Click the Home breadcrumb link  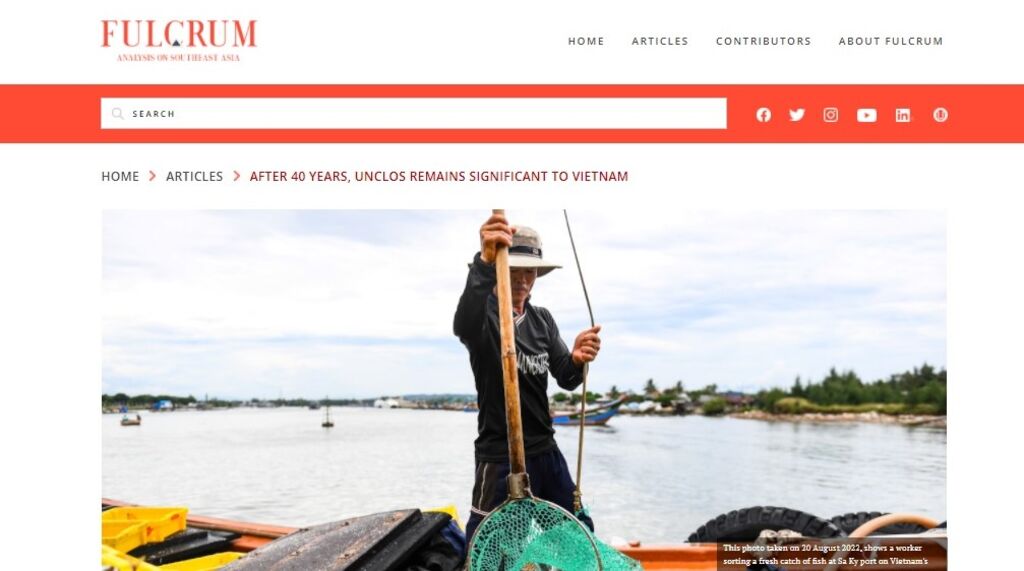click(120, 176)
